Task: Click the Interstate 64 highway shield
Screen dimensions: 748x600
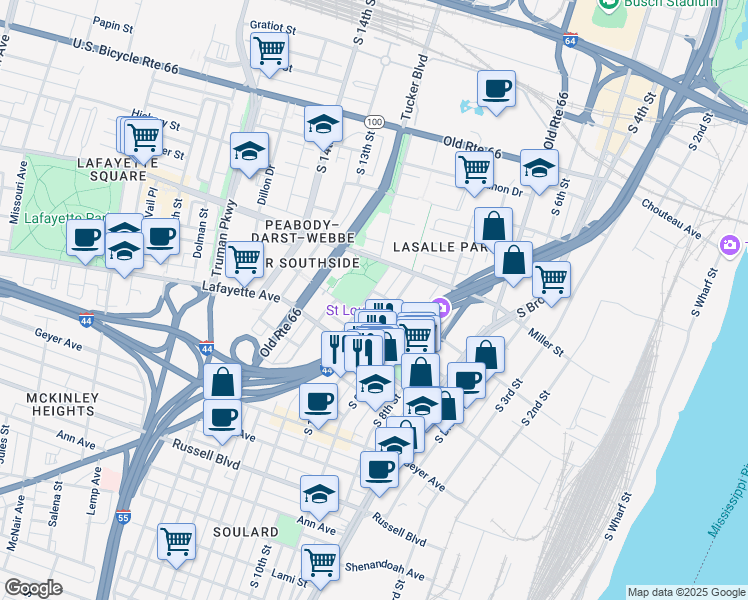Action: coord(570,39)
